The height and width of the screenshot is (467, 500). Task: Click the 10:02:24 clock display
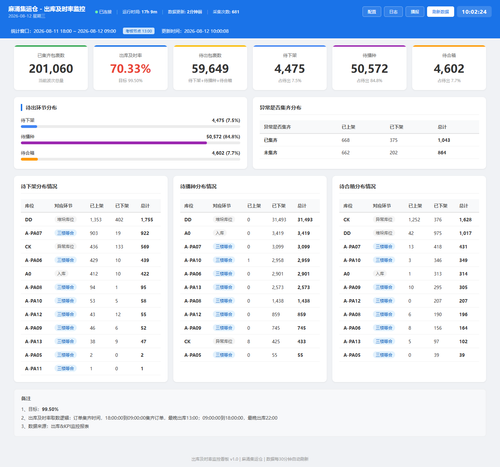point(474,12)
